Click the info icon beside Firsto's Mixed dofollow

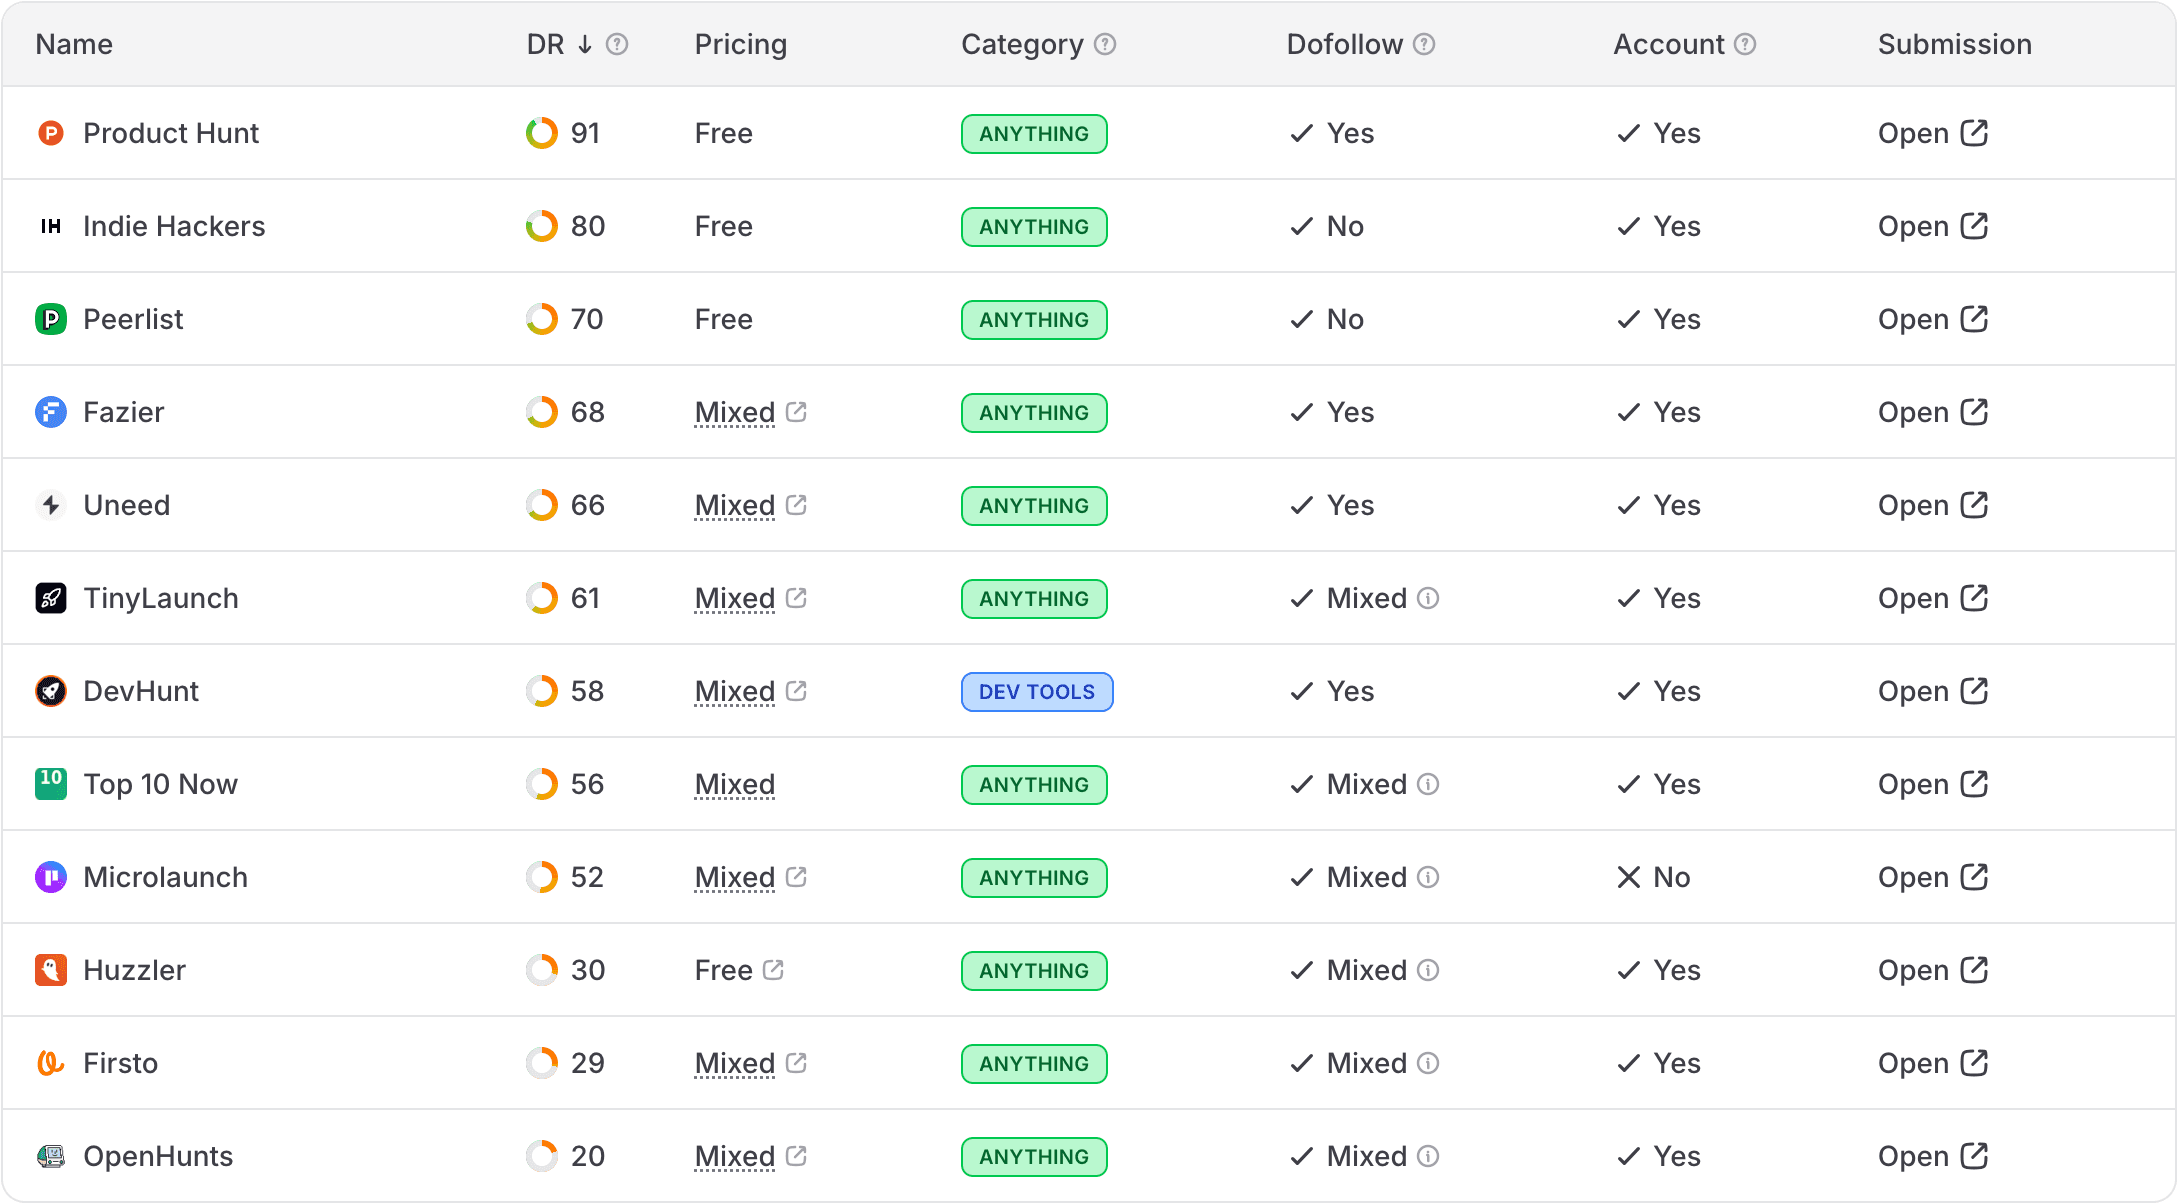coord(1429,1063)
